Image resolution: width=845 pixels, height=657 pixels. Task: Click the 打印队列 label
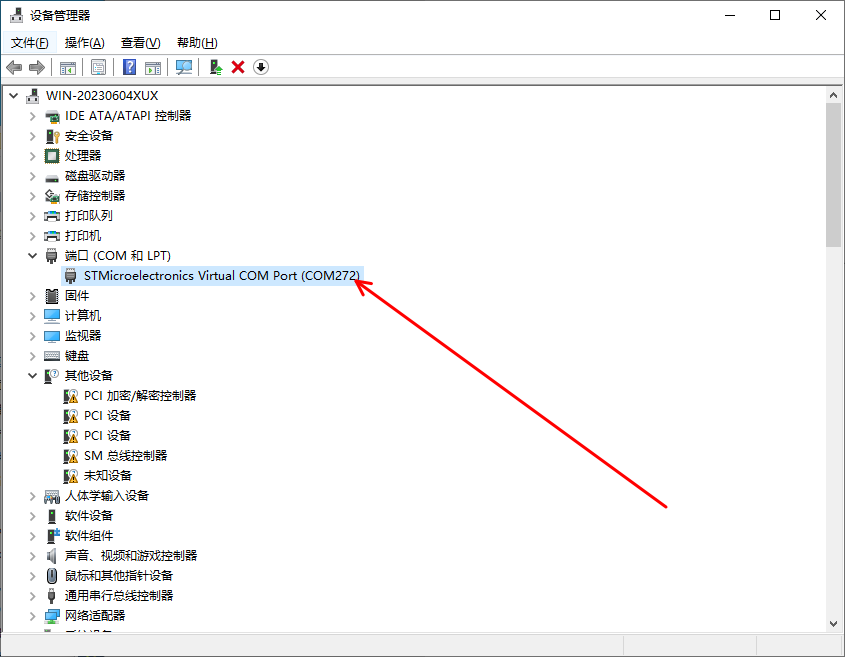click(x=88, y=216)
